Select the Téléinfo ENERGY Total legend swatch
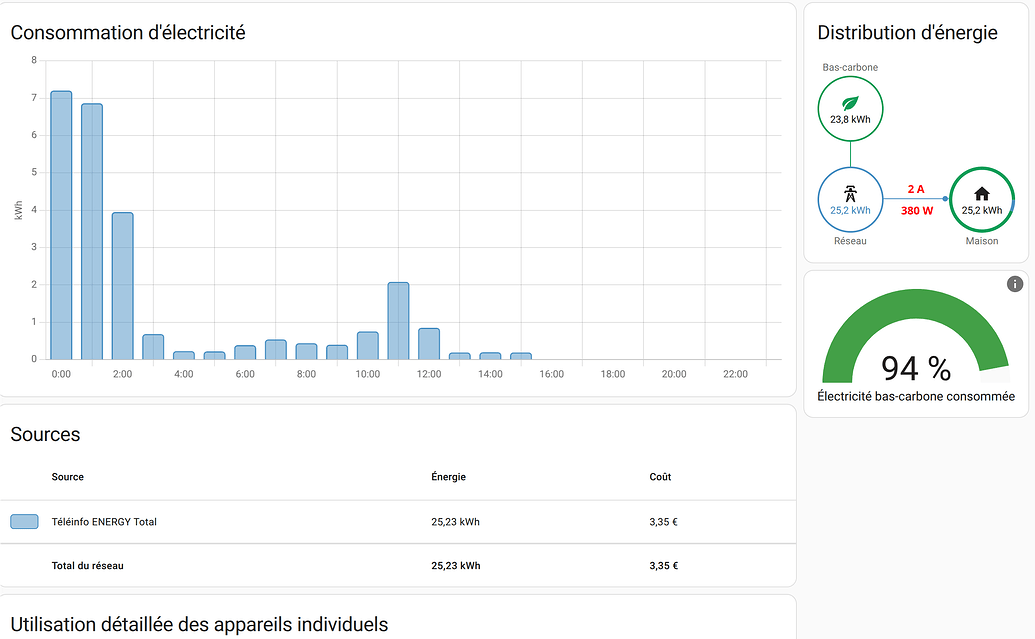This screenshot has height=639, width=1035. (25, 521)
